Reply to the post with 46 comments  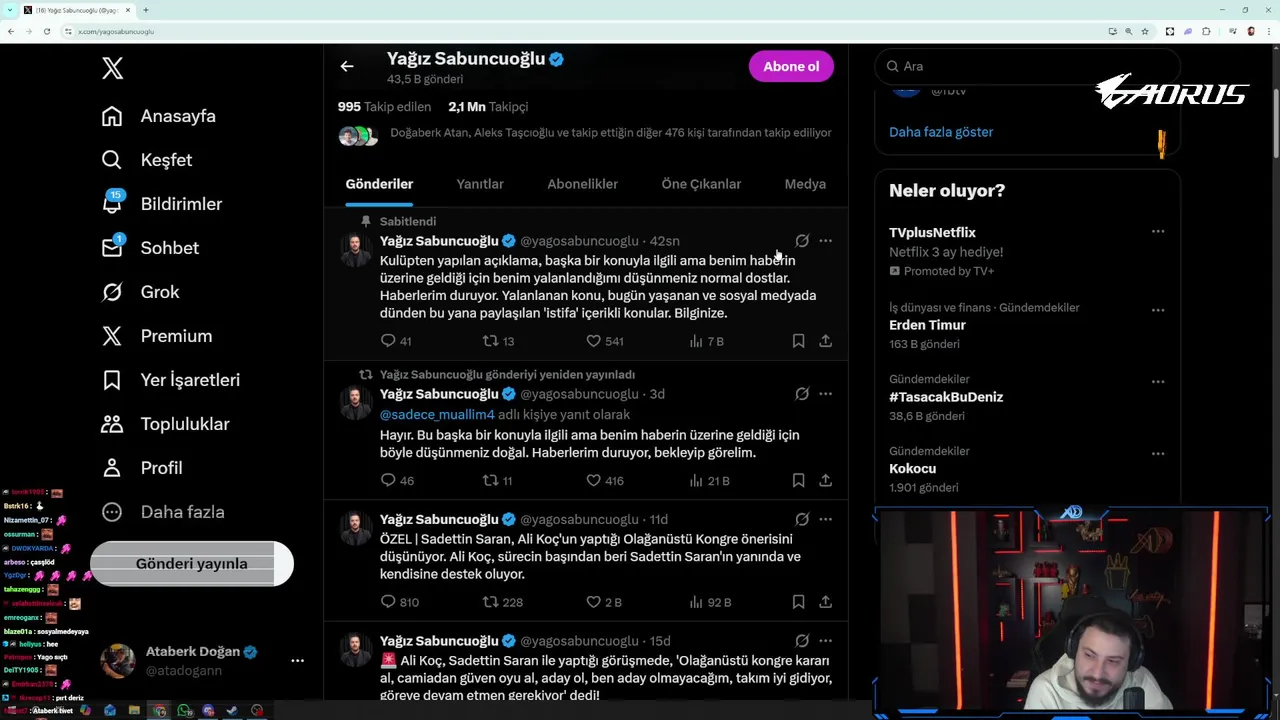coord(388,480)
